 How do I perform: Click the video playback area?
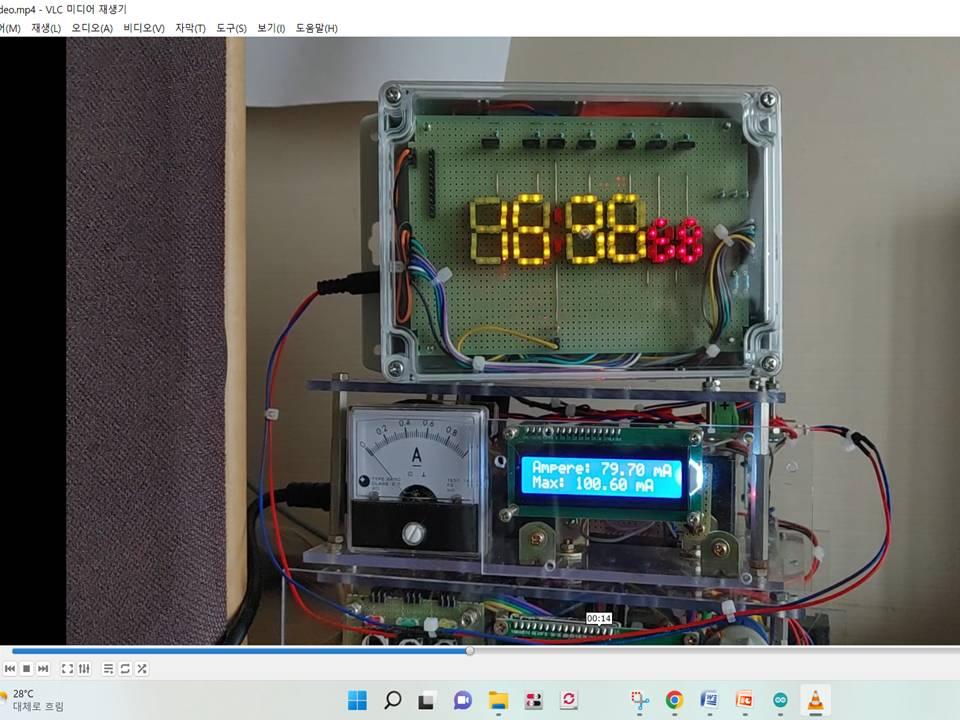click(x=480, y=340)
